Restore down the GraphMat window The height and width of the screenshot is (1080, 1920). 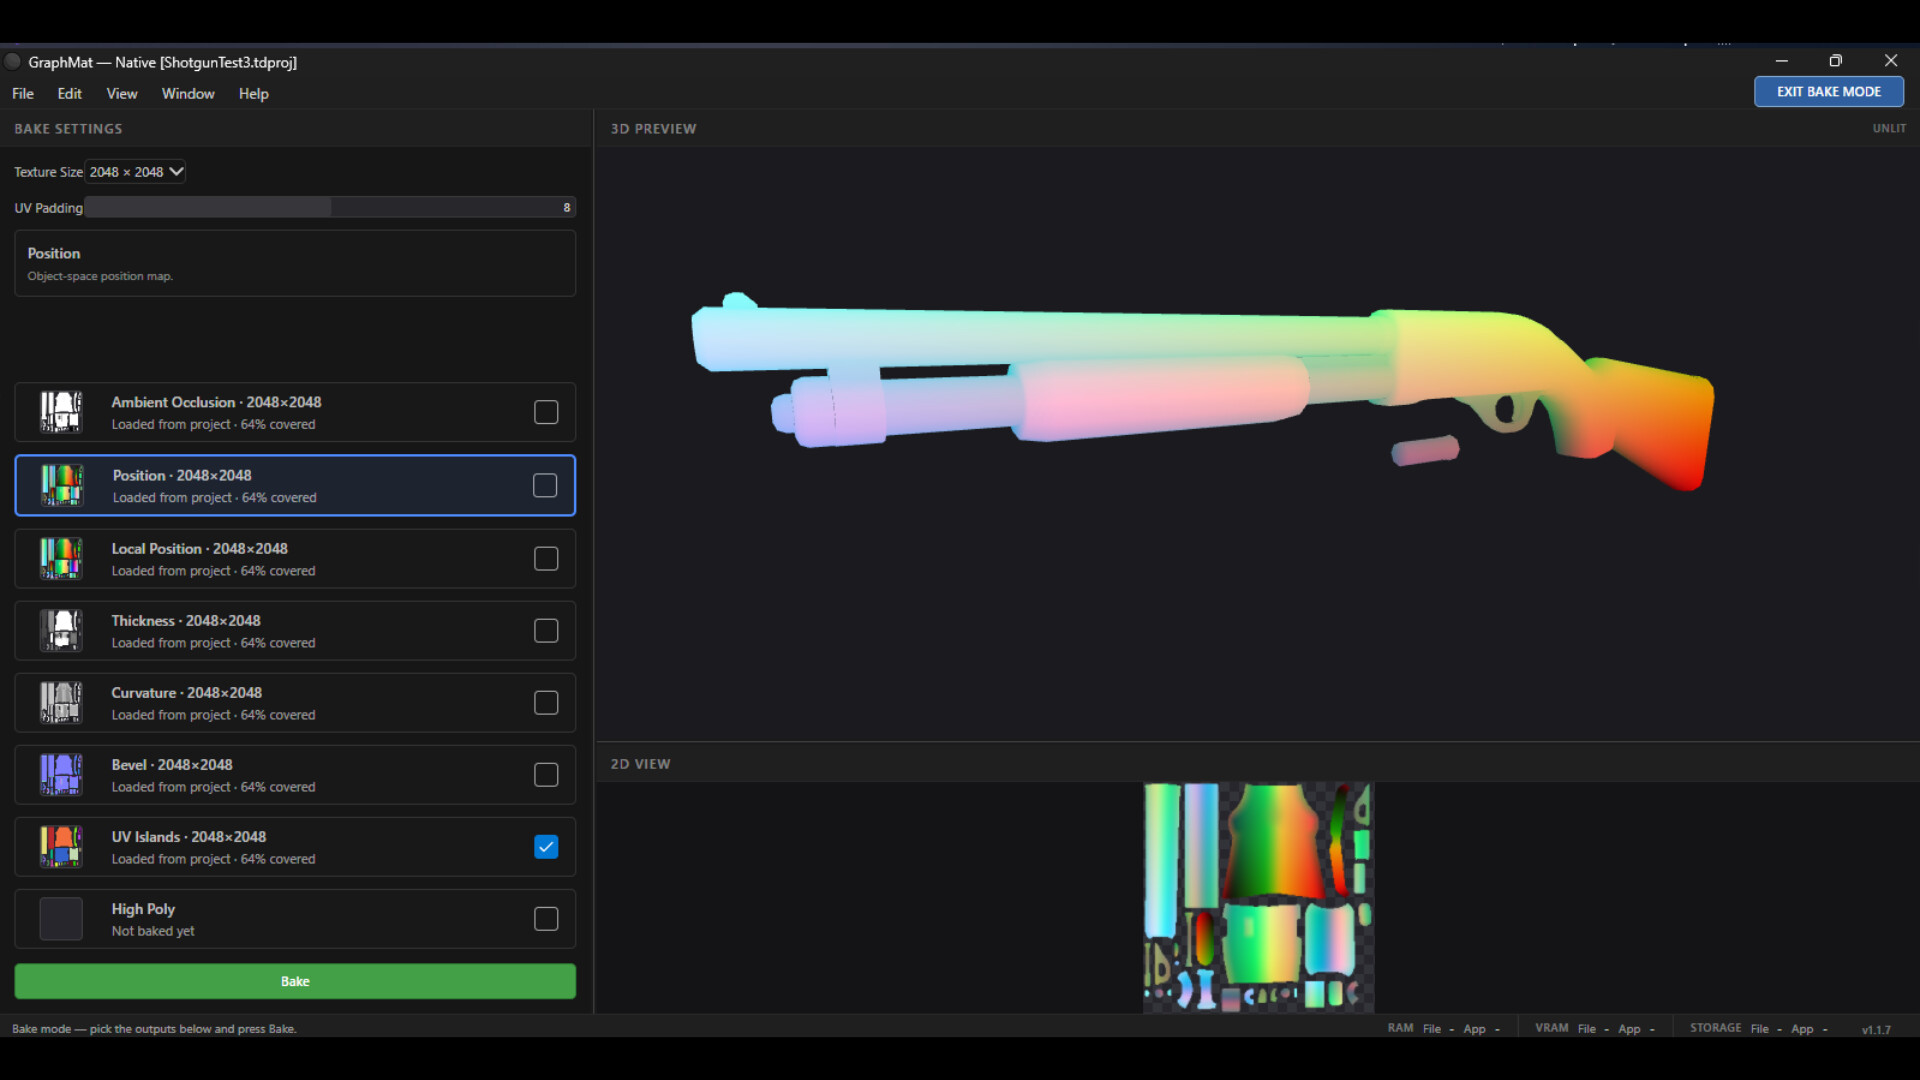[x=1835, y=61]
